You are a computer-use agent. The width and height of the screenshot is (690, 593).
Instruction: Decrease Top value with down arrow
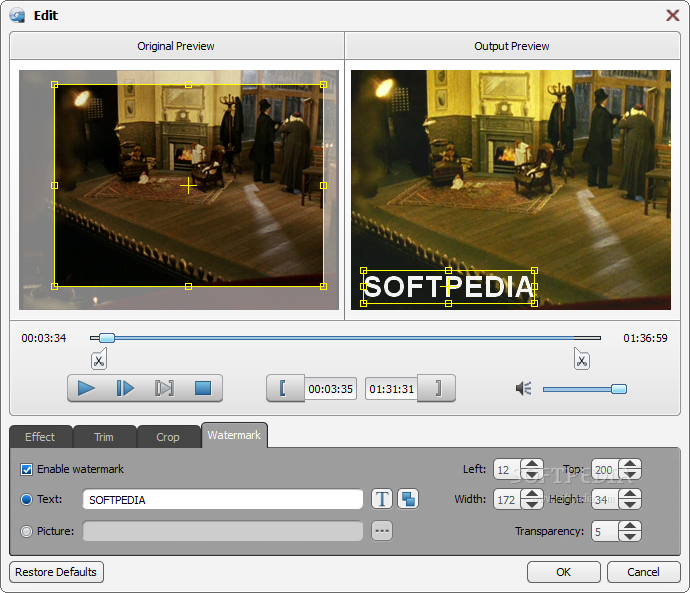(630, 475)
